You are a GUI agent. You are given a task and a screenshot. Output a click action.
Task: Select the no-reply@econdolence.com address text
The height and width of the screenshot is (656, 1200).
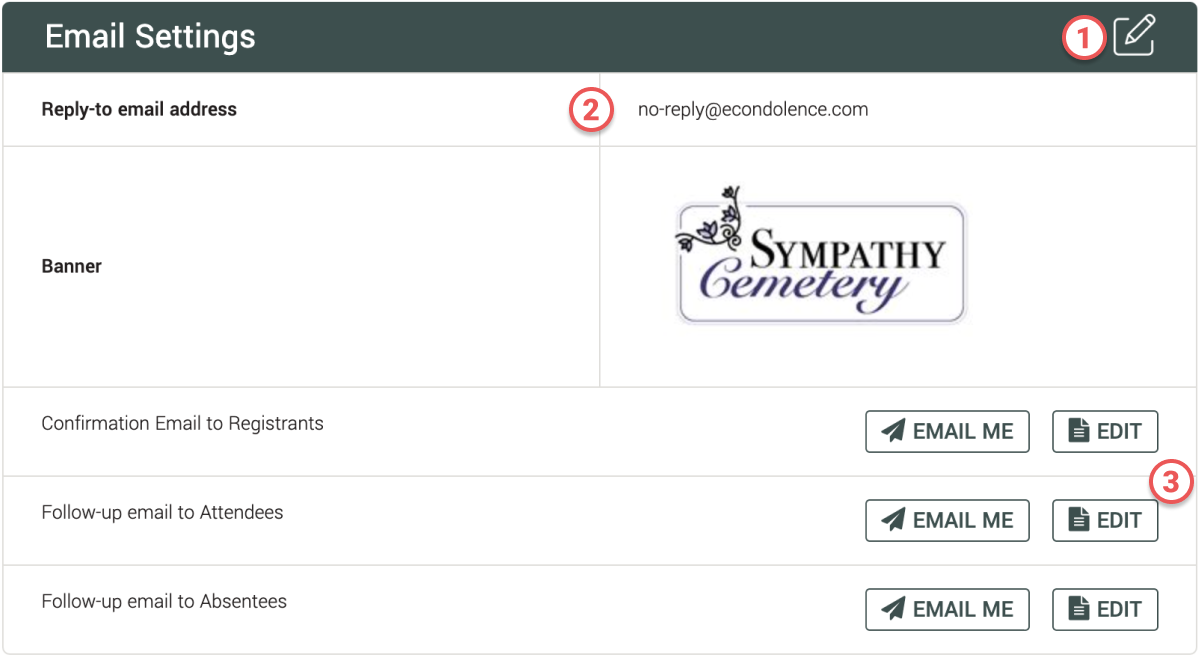coord(753,109)
